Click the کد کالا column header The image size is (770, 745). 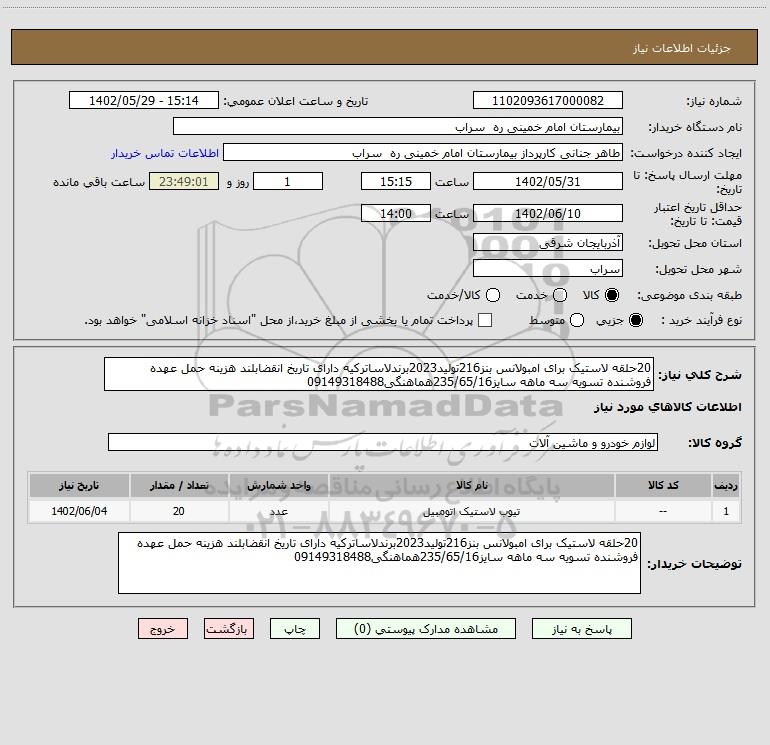(663, 485)
